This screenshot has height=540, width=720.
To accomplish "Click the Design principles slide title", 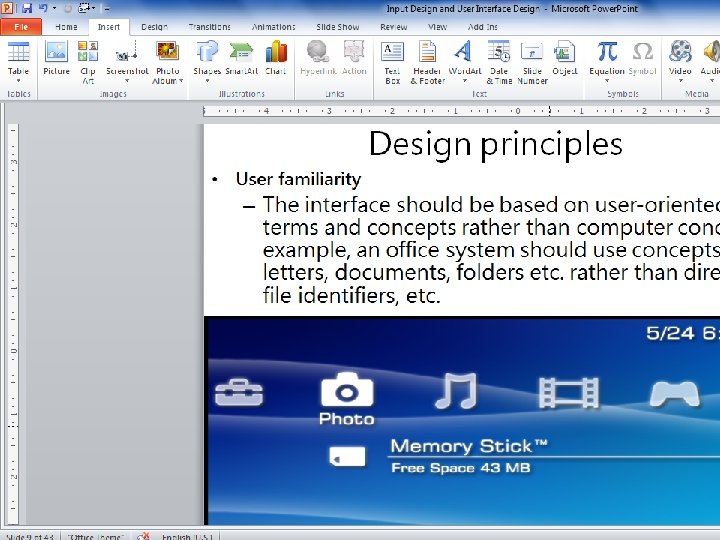I will (495, 144).
